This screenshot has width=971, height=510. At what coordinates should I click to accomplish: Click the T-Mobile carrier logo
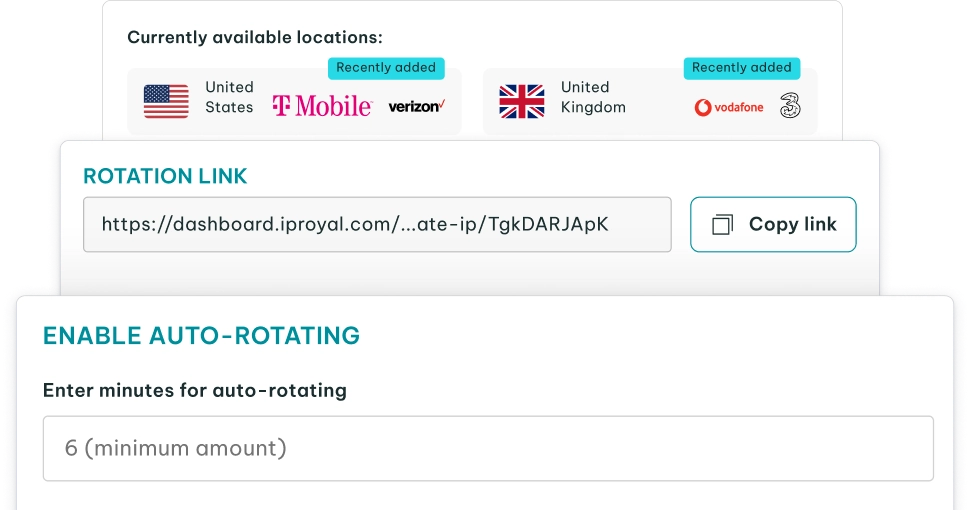click(x=322, y=105)
